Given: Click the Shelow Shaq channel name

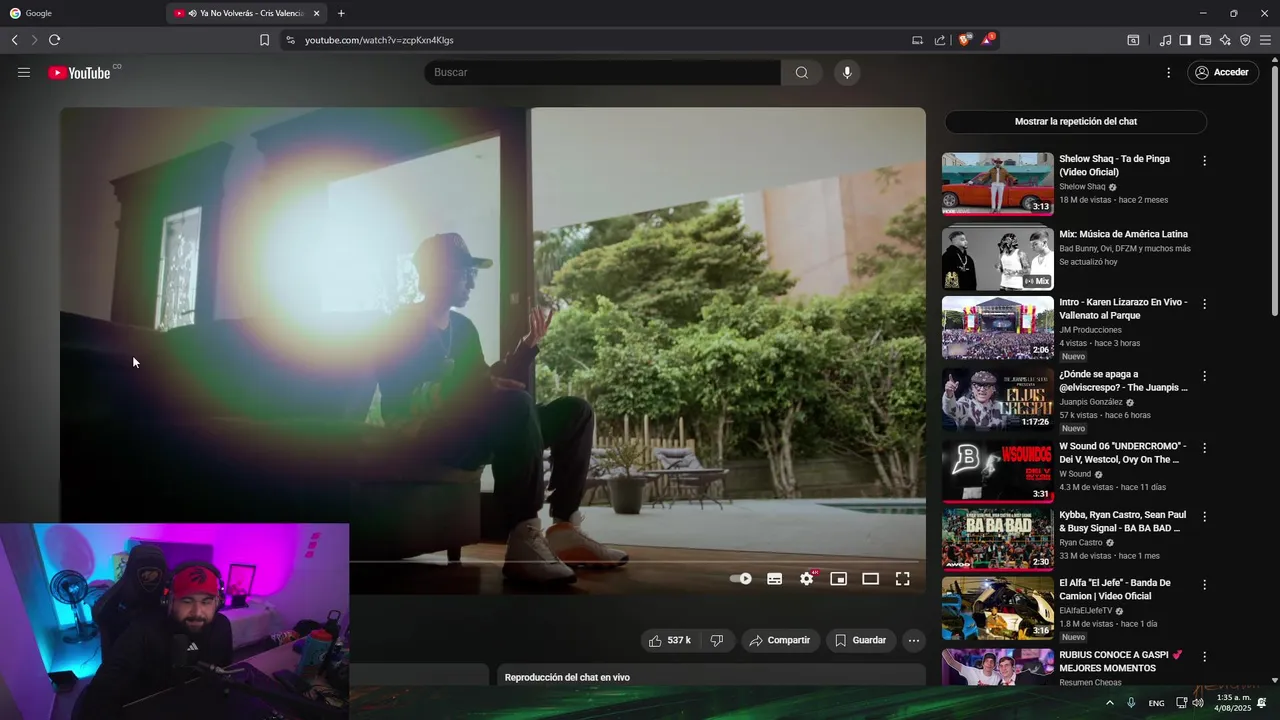Looking at the screenshot, I should click(1082, 186).
